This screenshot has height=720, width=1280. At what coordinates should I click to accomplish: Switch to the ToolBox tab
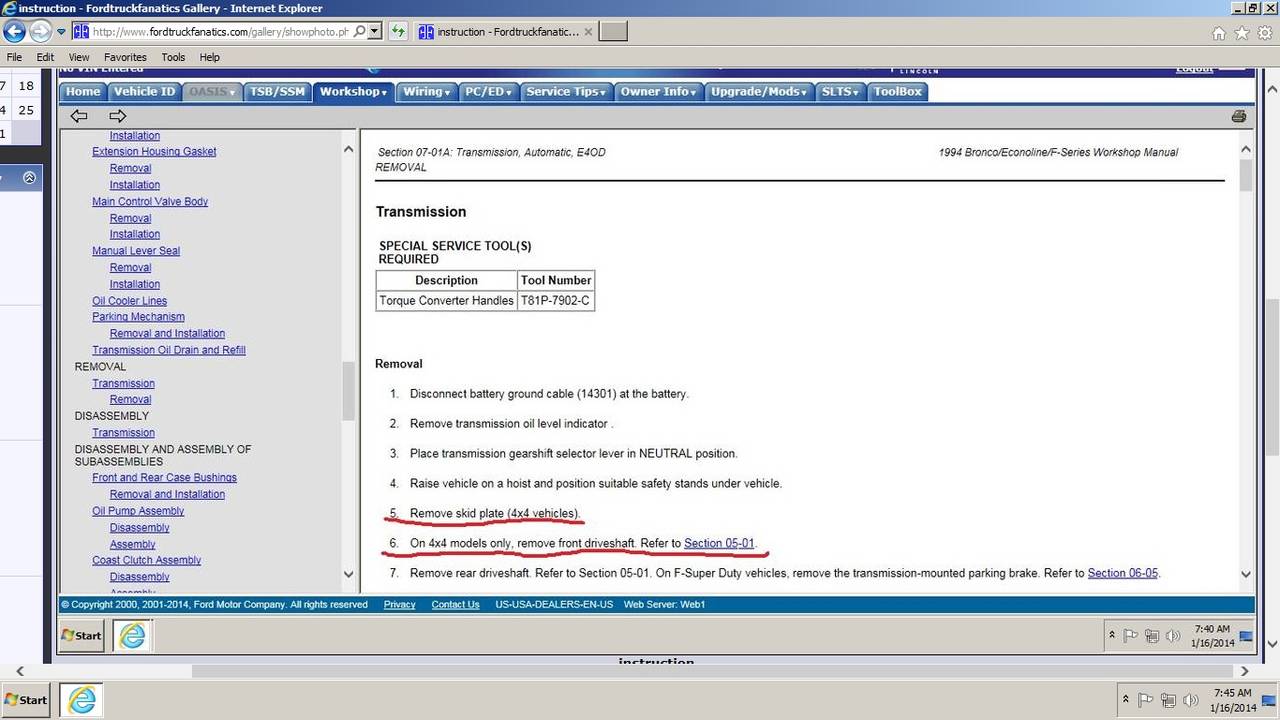pos(898,91)
